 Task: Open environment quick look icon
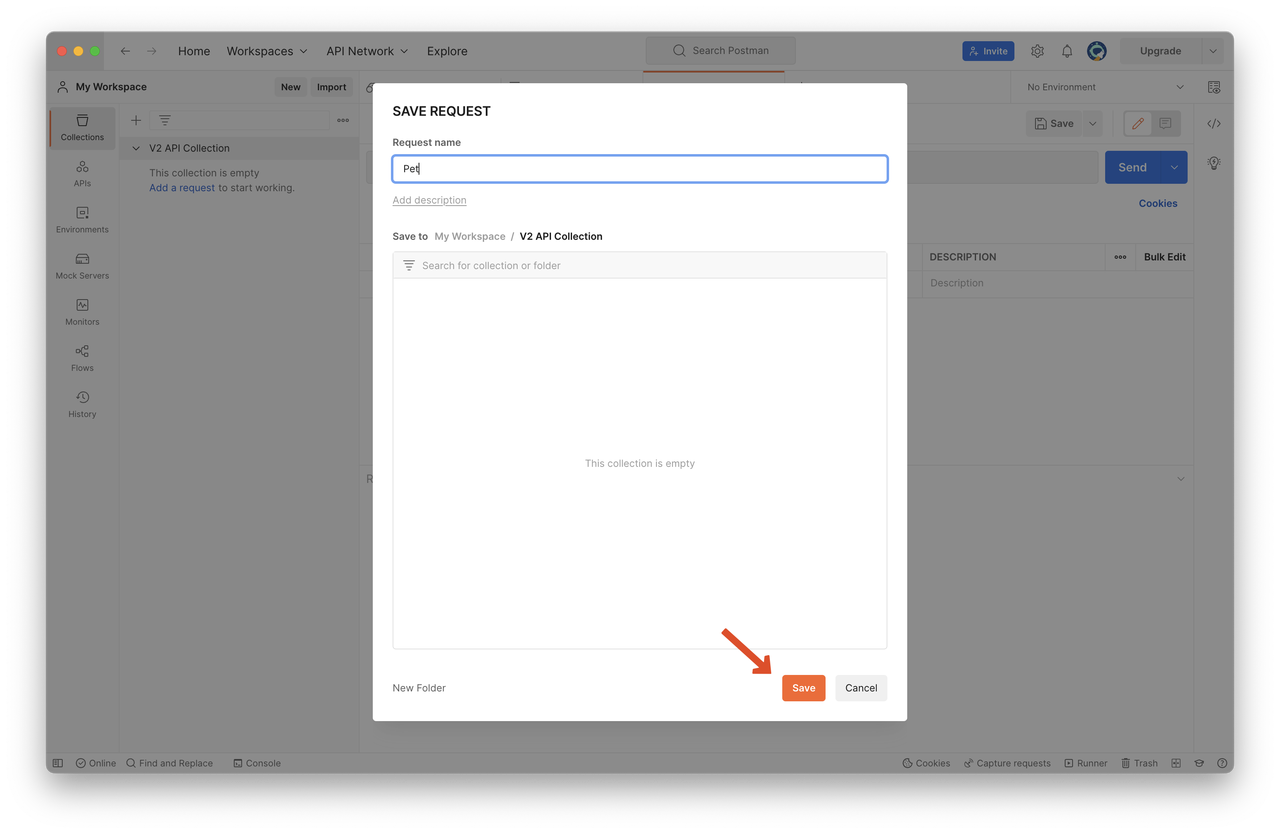tap(1214, 87)
